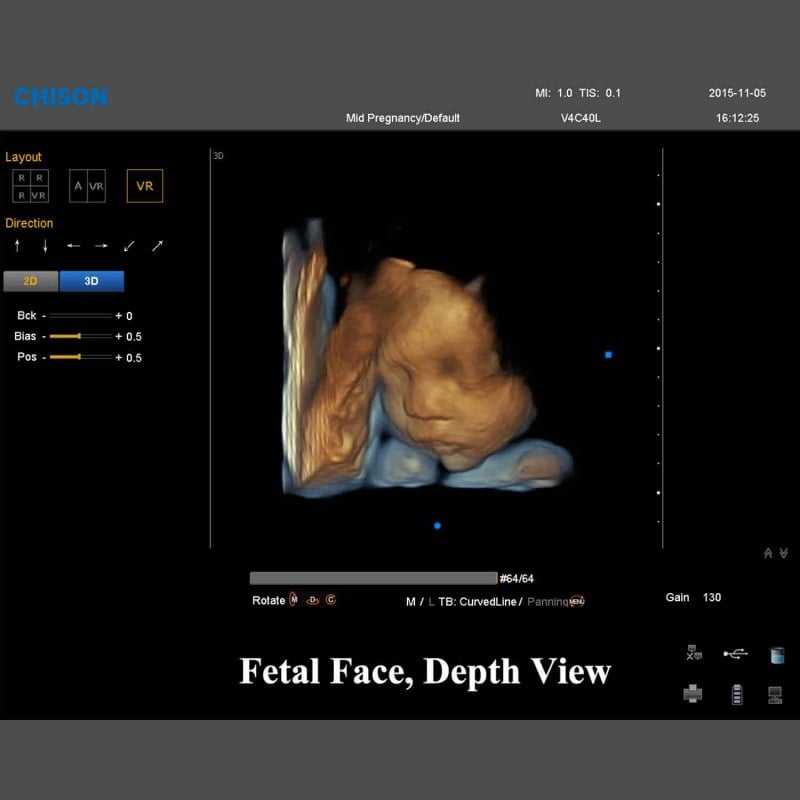The width and height of the screenshot is (800, 800).
Task: Select the full VR layout icon
Action: click(148, 186)
